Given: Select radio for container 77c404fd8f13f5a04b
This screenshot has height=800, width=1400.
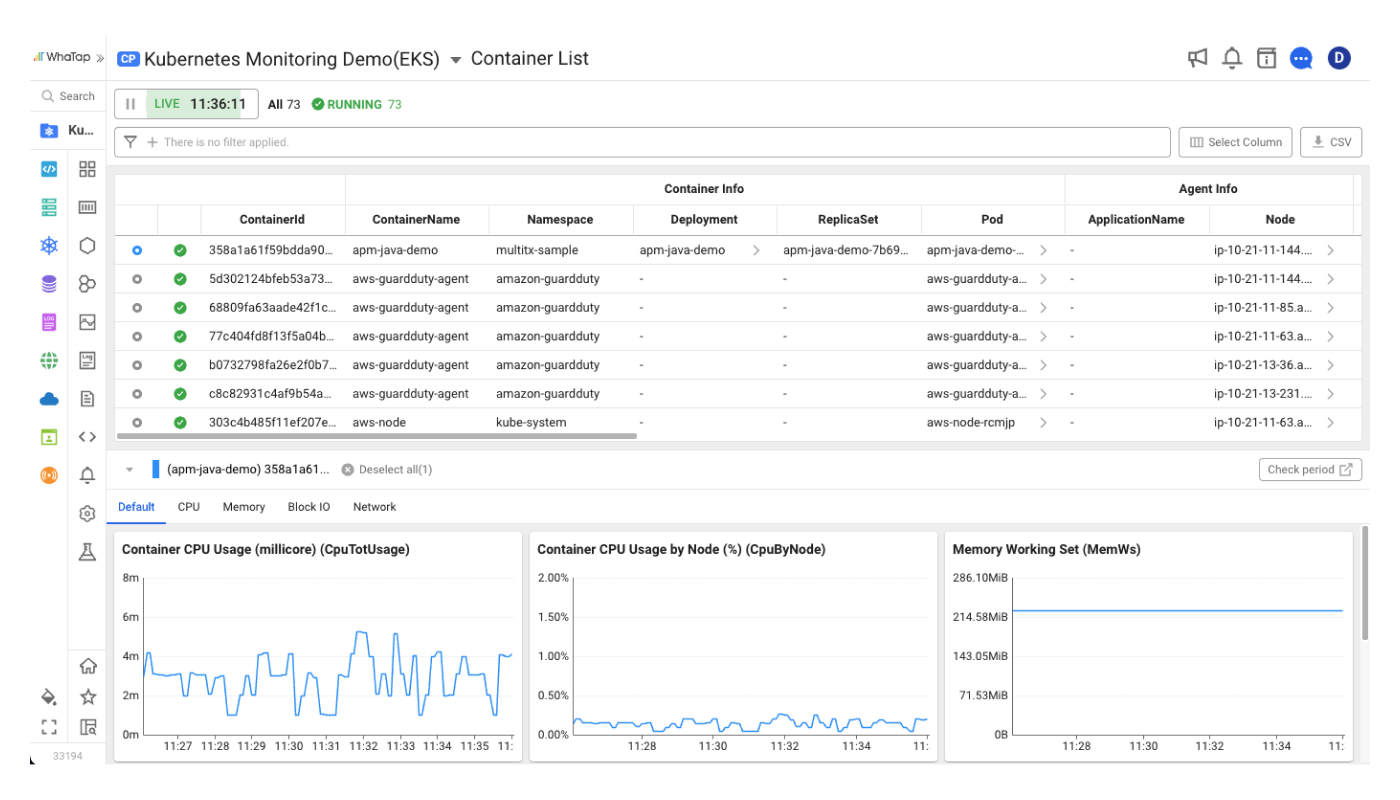Looking at the screenshot, I should [137, 336].
